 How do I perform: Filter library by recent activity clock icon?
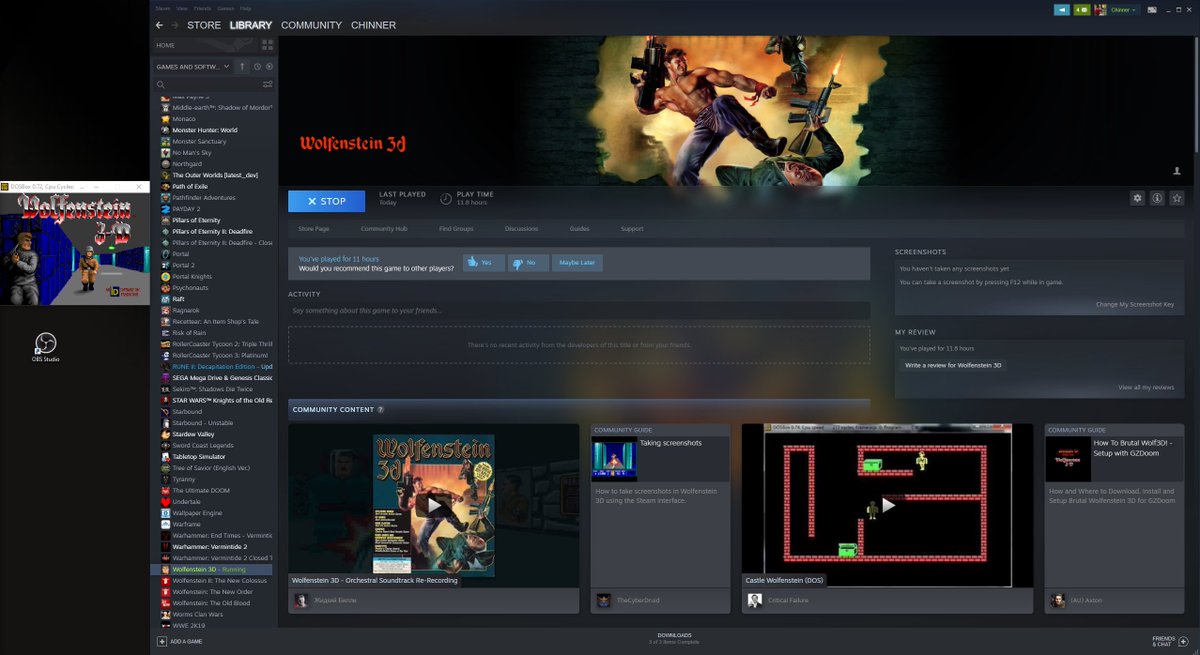(257, 67)
